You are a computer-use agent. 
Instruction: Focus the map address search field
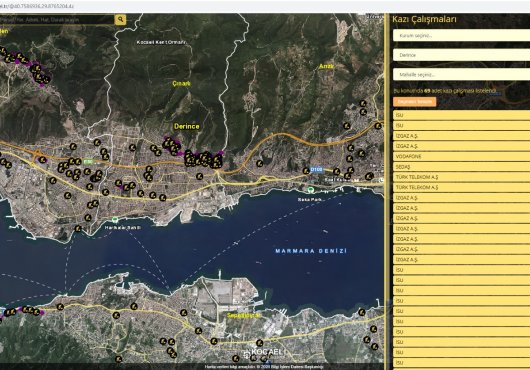[57, 20]
